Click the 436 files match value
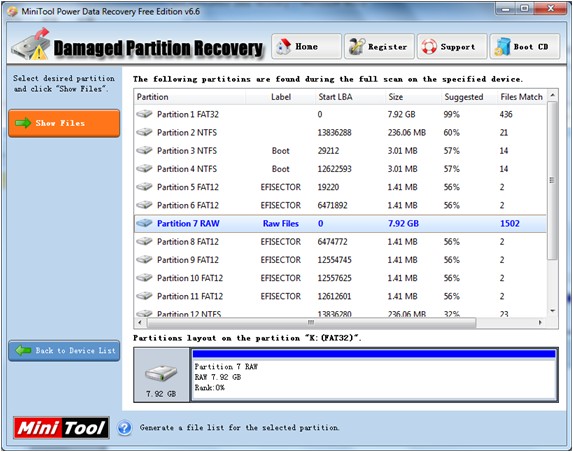The image size is (573, 452). [x=506, y=114]
